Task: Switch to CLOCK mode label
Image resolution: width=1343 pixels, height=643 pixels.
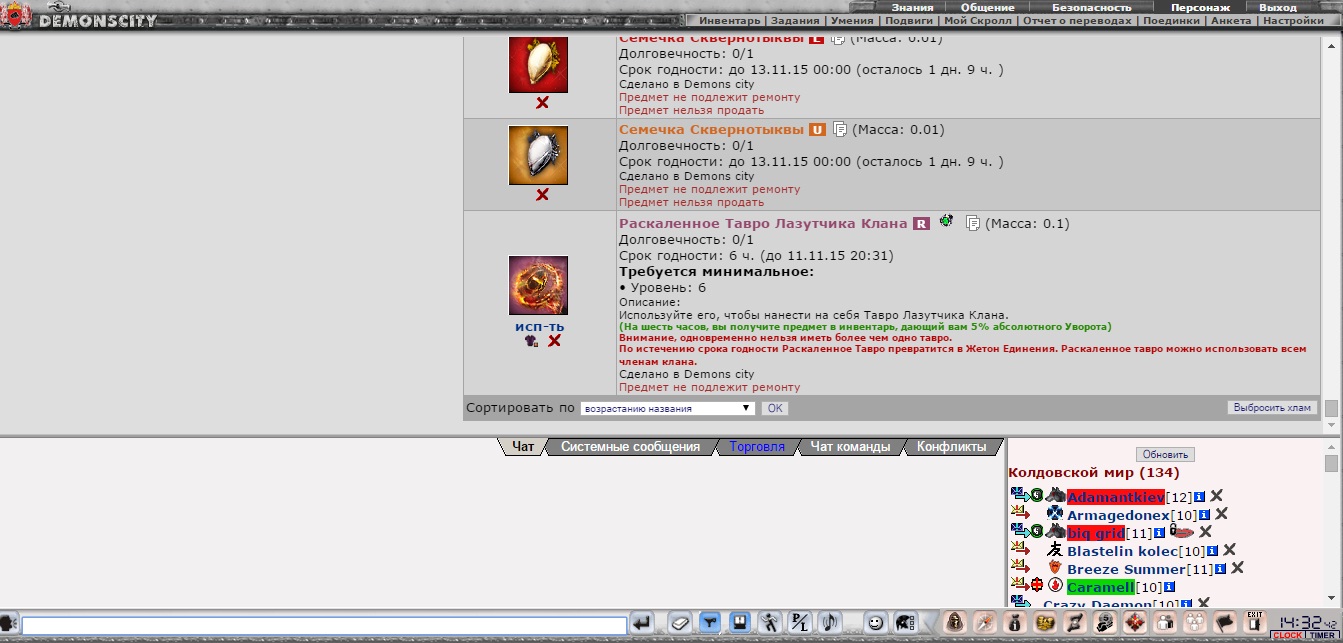Action: point(1289,636)
